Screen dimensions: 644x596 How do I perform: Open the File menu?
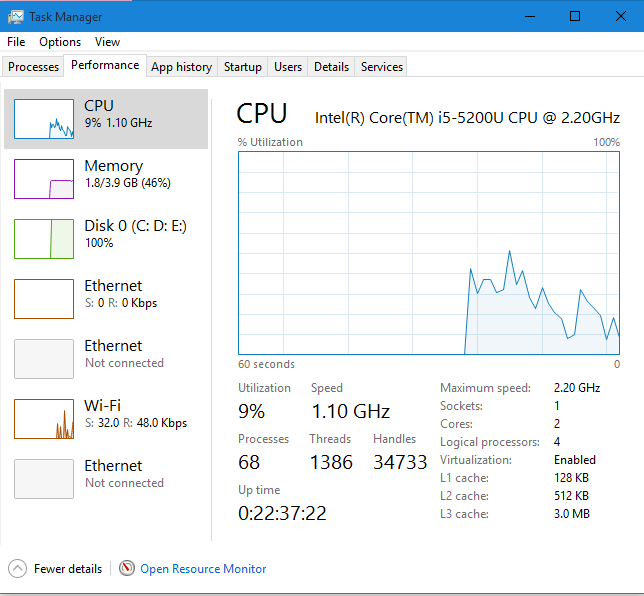(16, 42)
